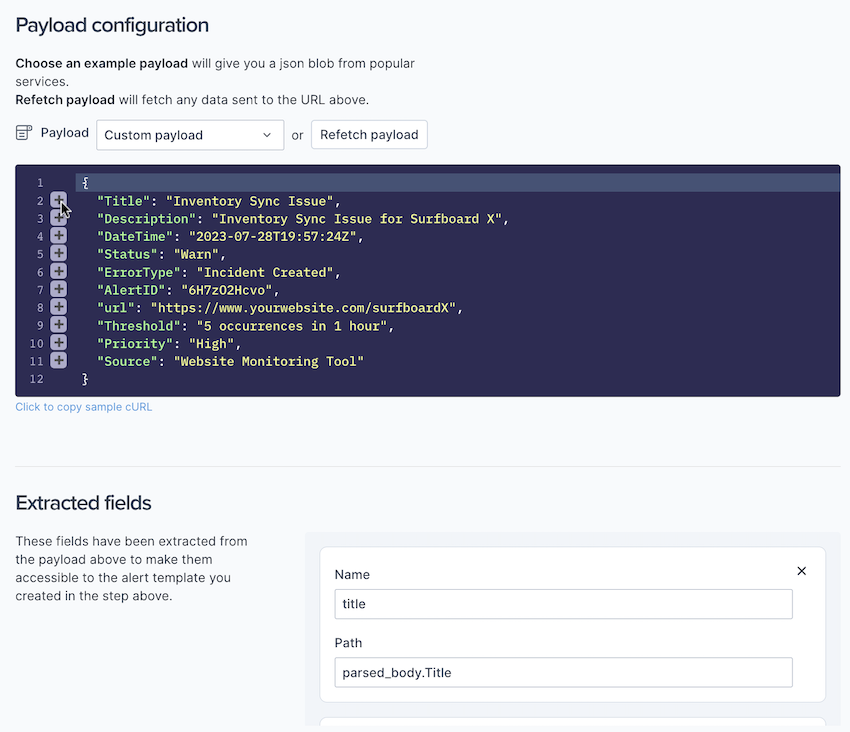Click the plus icon on line 2
The image size is (850, 732).
point(58,201)
